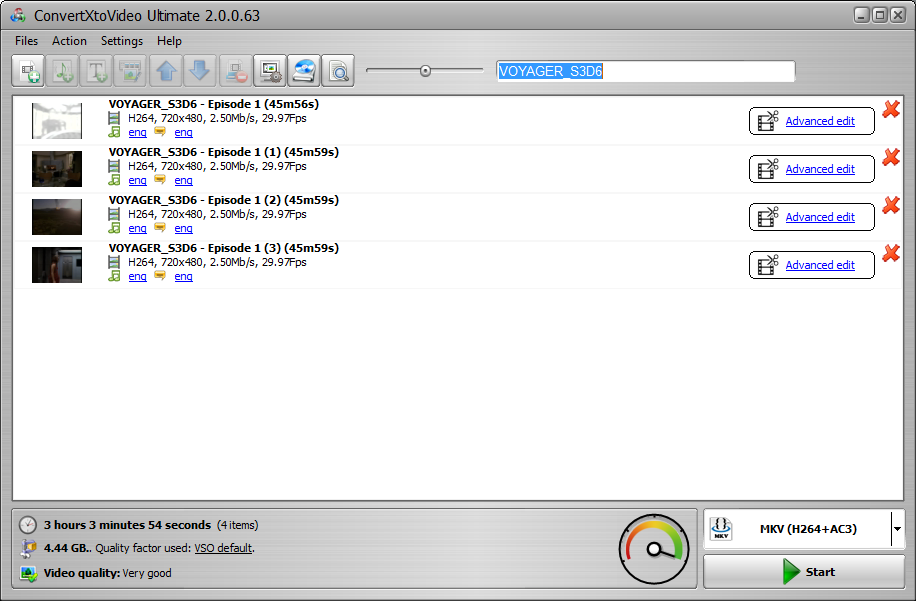The image size is (916, 601).
Task: Click the toolbar slider handle
Action: (425, 71)
